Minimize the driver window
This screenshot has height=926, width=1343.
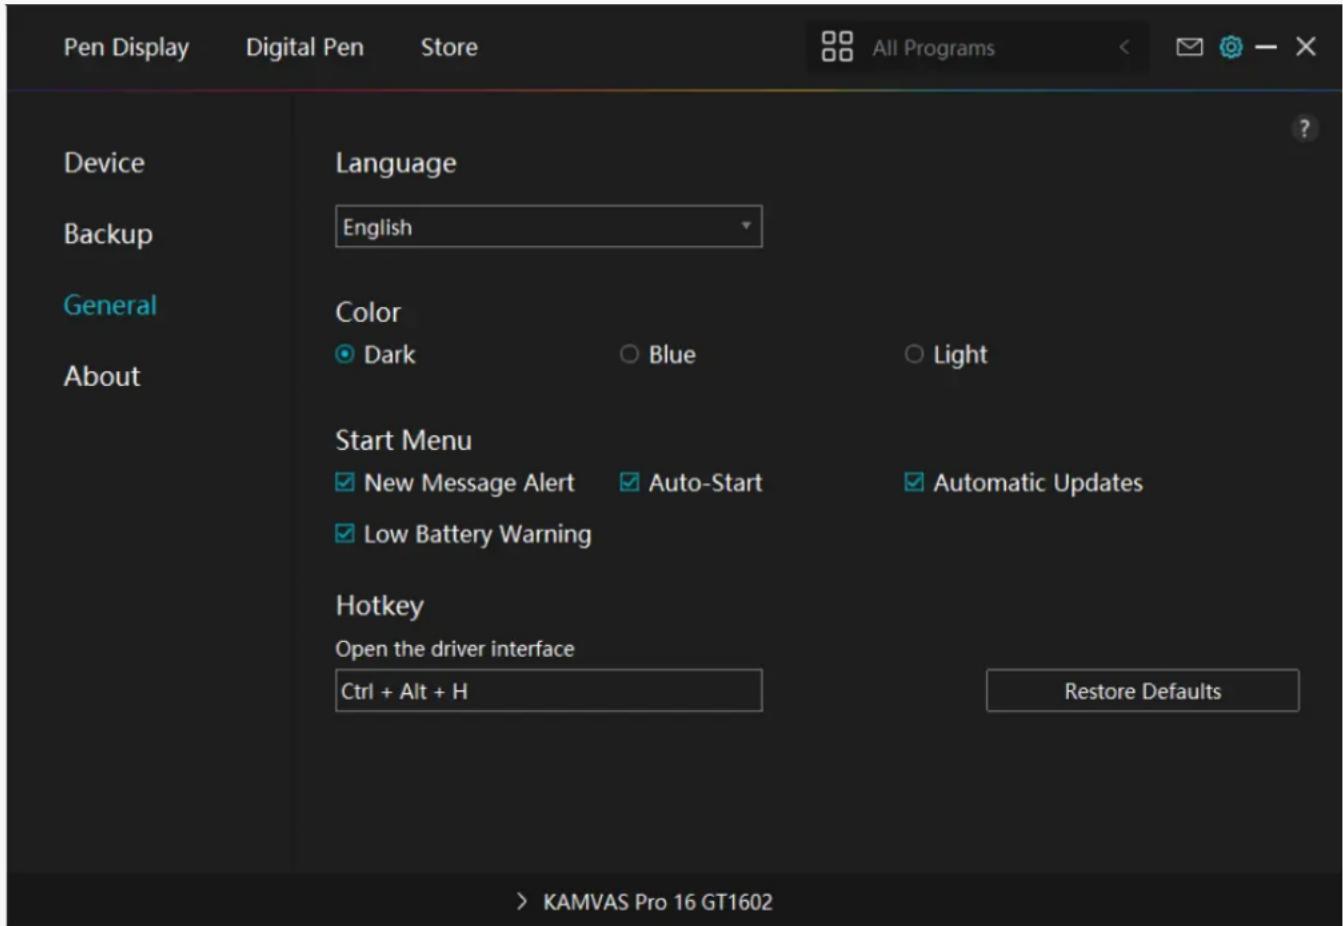click(1266, 47)
